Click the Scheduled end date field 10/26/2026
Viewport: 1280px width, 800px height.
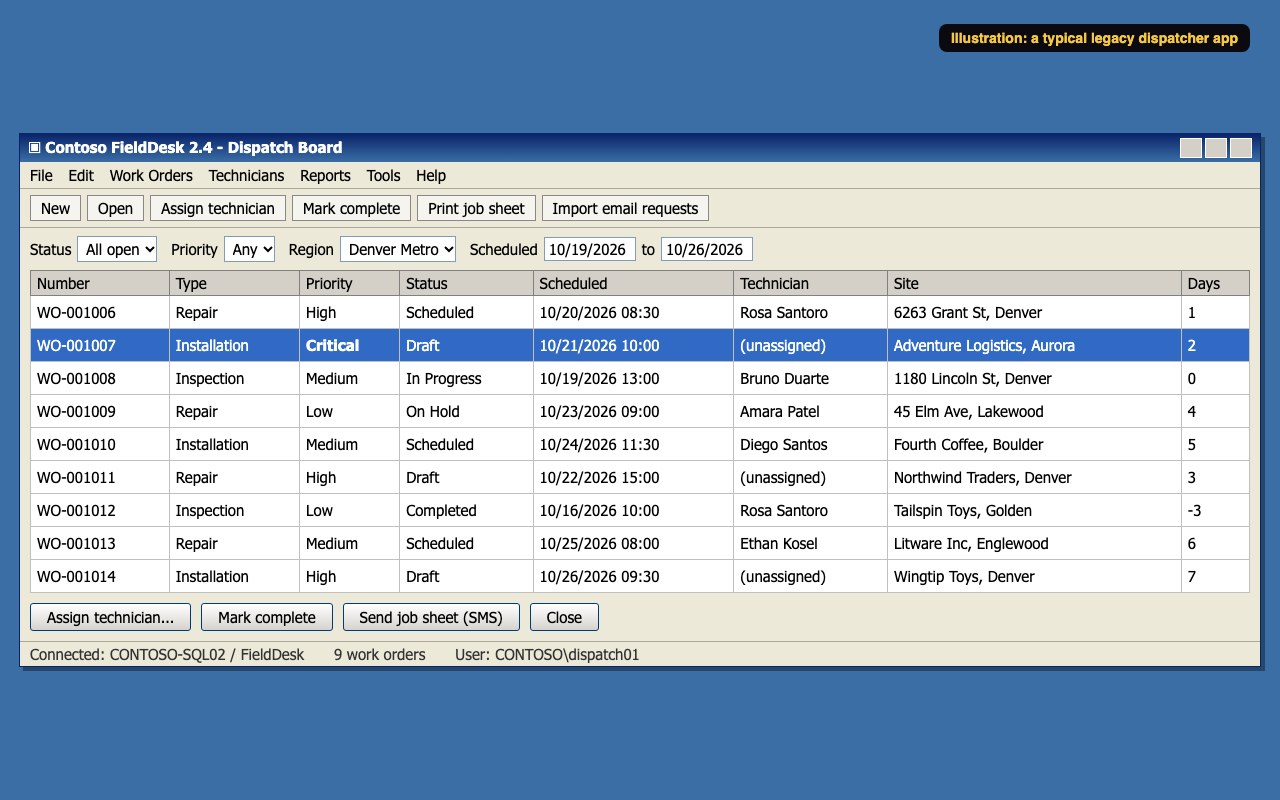[x=707, y=249]
